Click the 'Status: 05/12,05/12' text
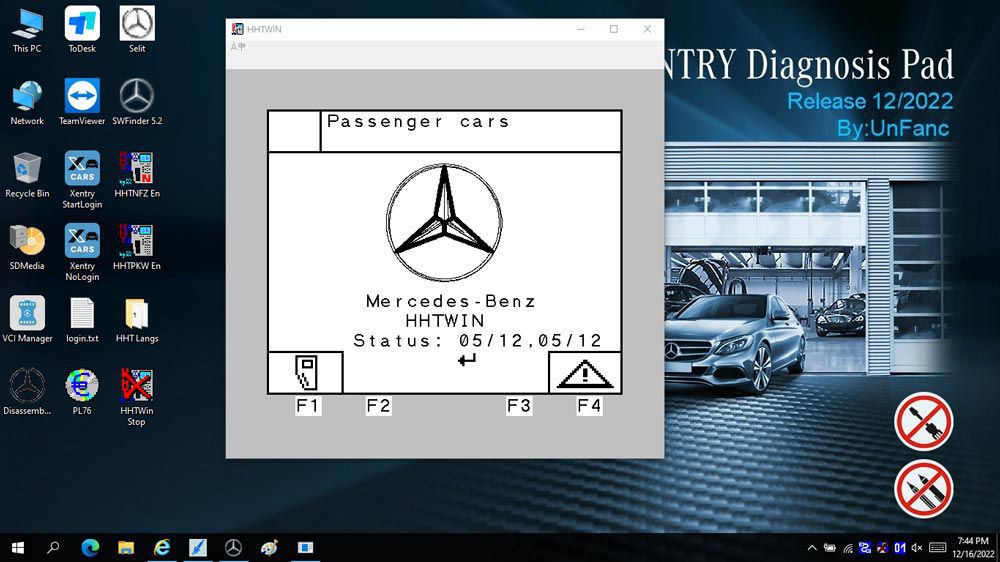The image size is (1000, 562). pyautogui.click(x=478, y=341)
